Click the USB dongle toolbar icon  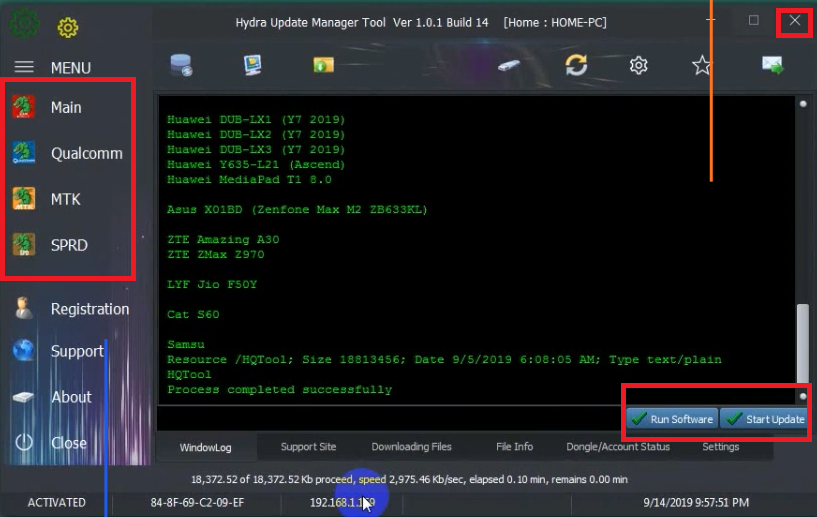(509, 66)
